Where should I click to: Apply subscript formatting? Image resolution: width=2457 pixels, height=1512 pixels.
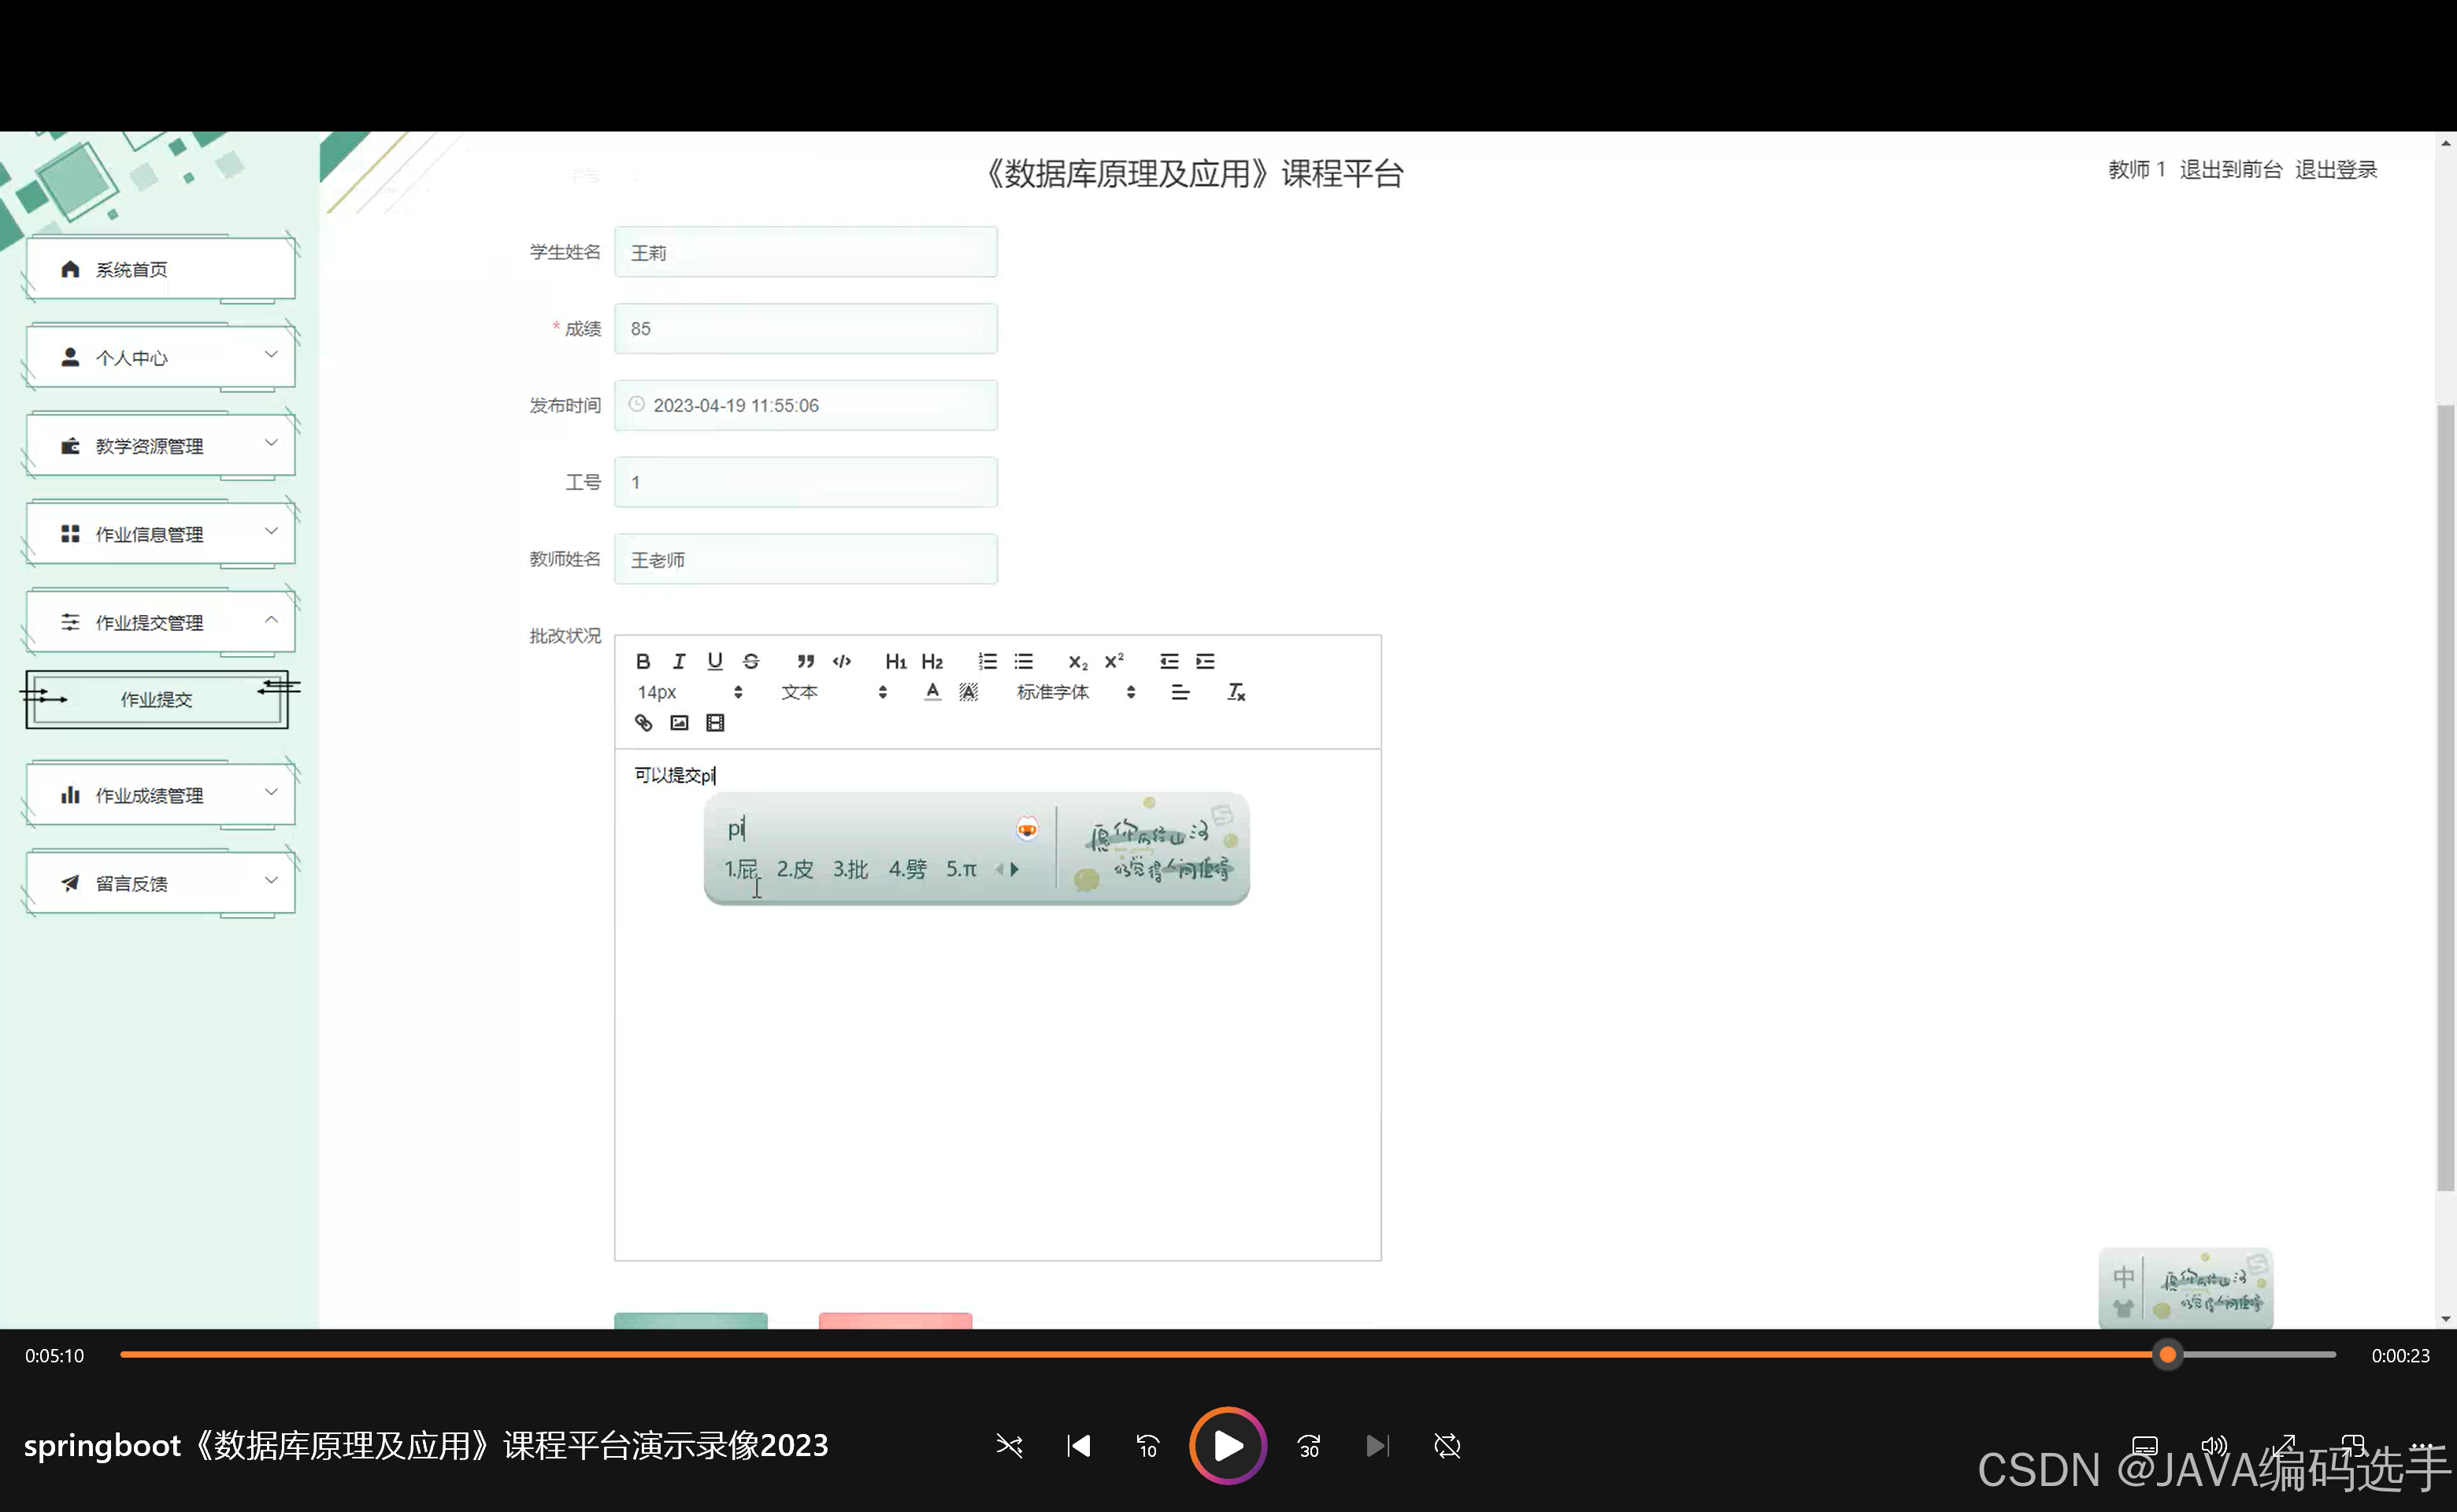click(x=1078, y=661)
